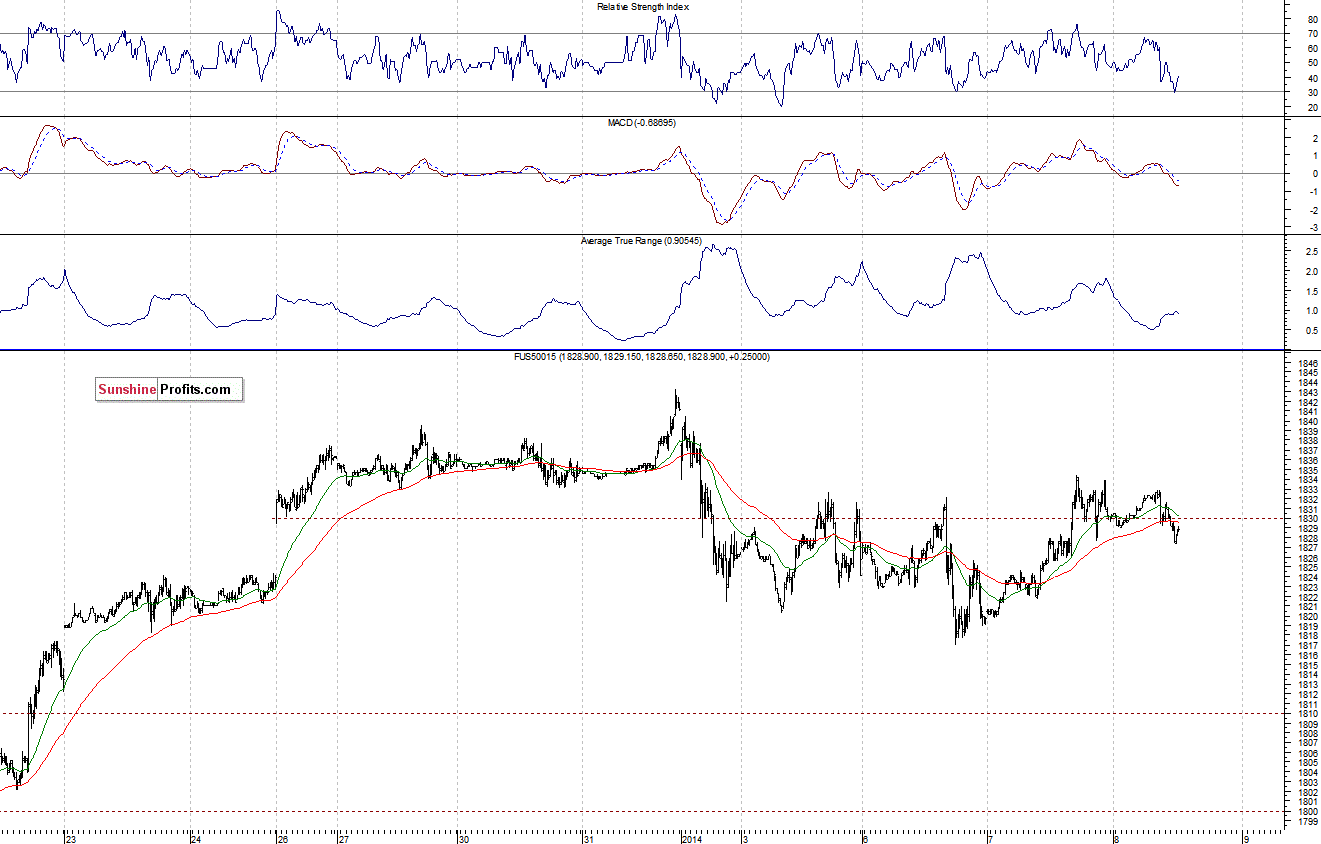Click date label 7 on time axis
The image size is (1321, 844).
coord(989,839)
